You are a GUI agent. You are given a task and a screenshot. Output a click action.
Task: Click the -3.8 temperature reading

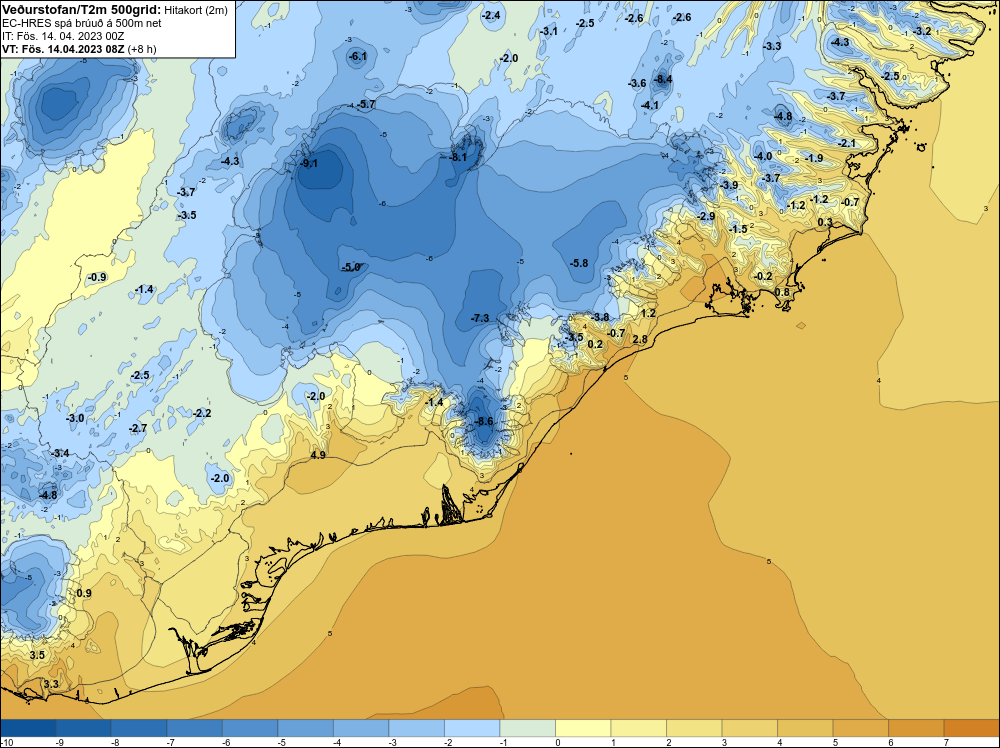(599, 317)
